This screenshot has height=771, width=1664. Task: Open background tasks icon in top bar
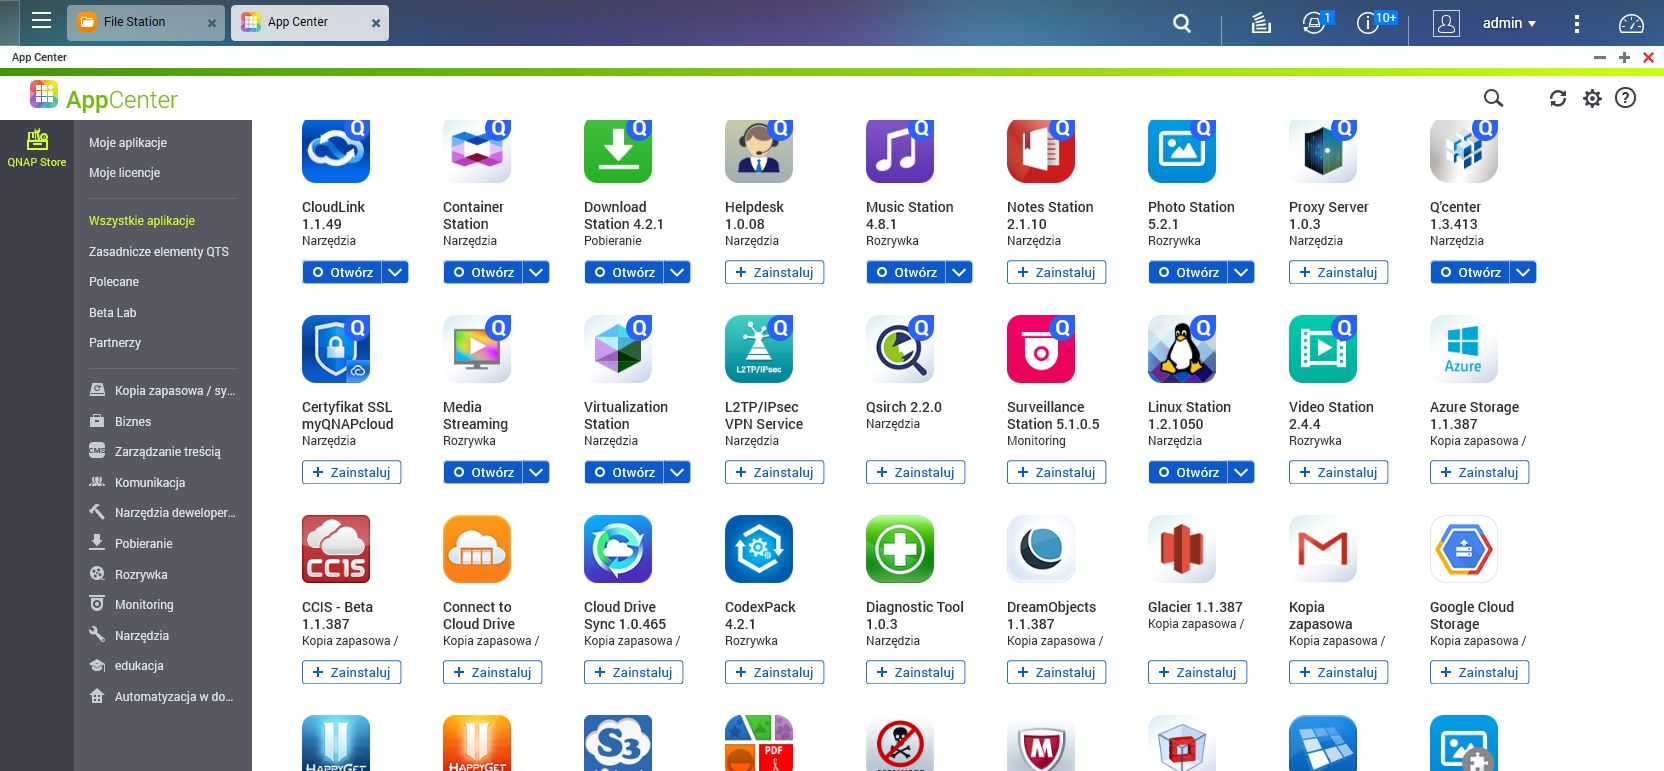click(x=1261, y=23)
